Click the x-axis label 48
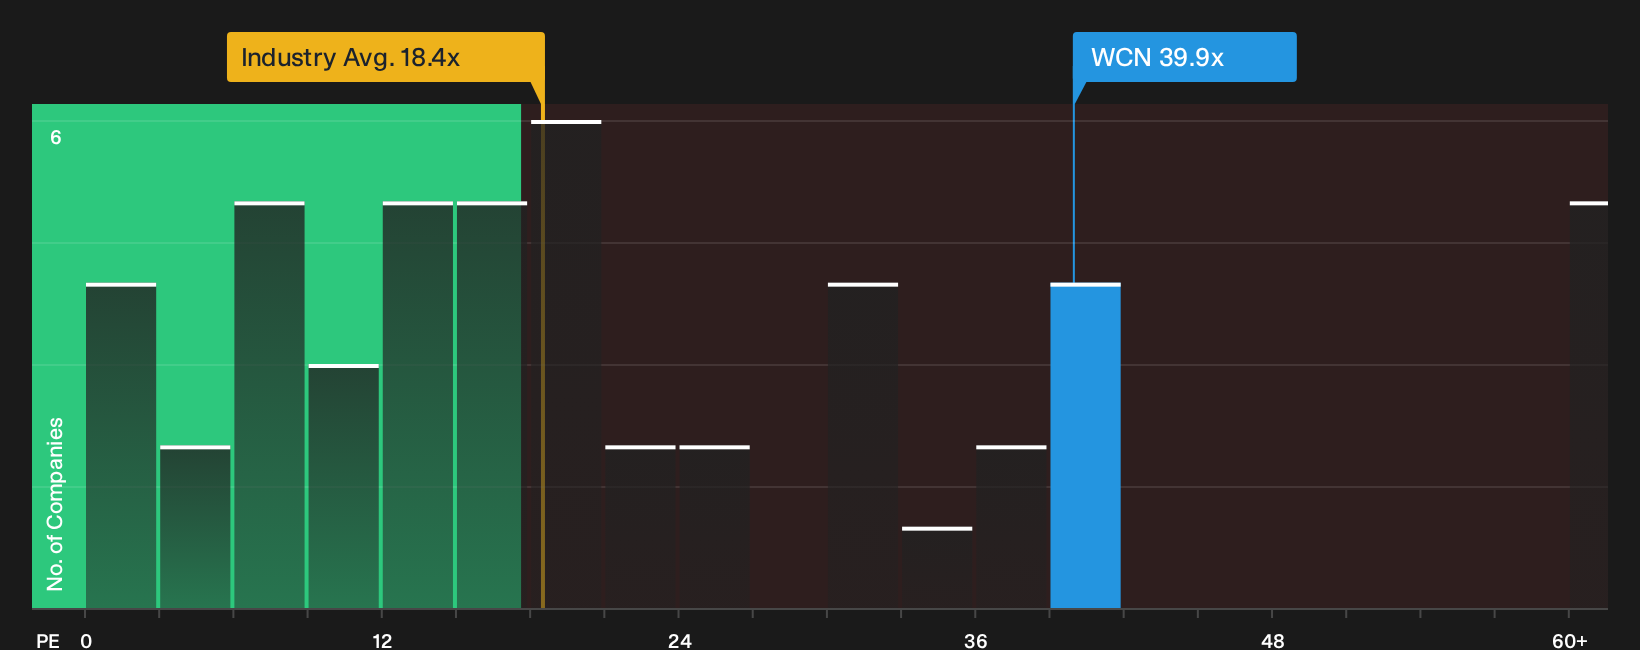The image size is (1640, 650). pos(1272,640)
